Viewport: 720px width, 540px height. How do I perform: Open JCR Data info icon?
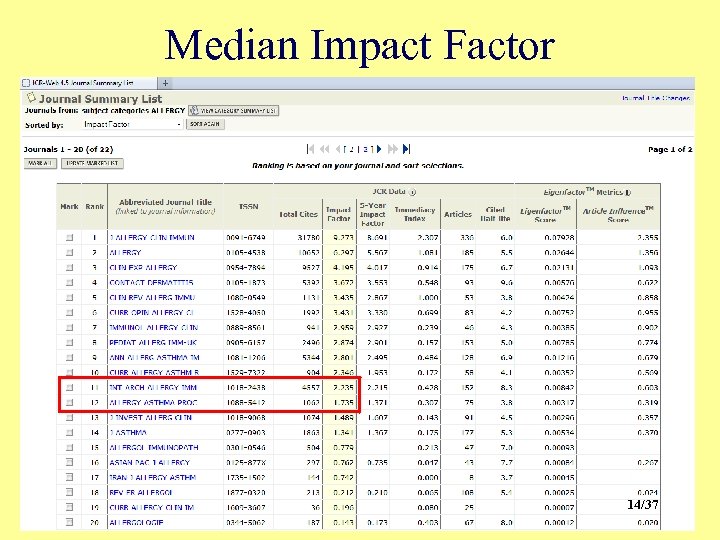tap(412, 192)
